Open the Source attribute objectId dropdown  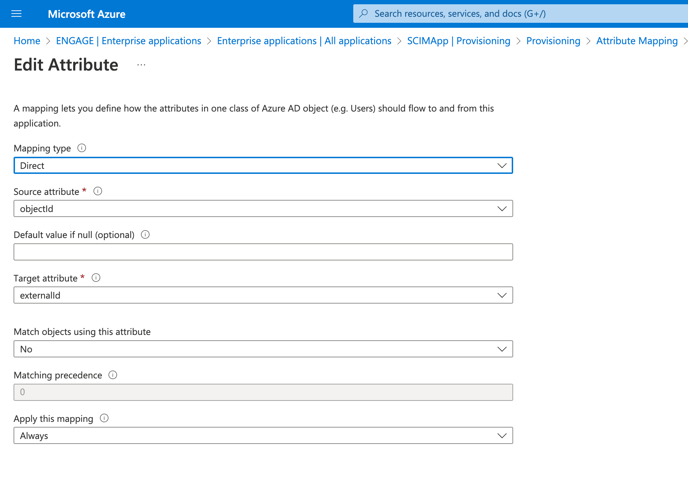[263, 208]
